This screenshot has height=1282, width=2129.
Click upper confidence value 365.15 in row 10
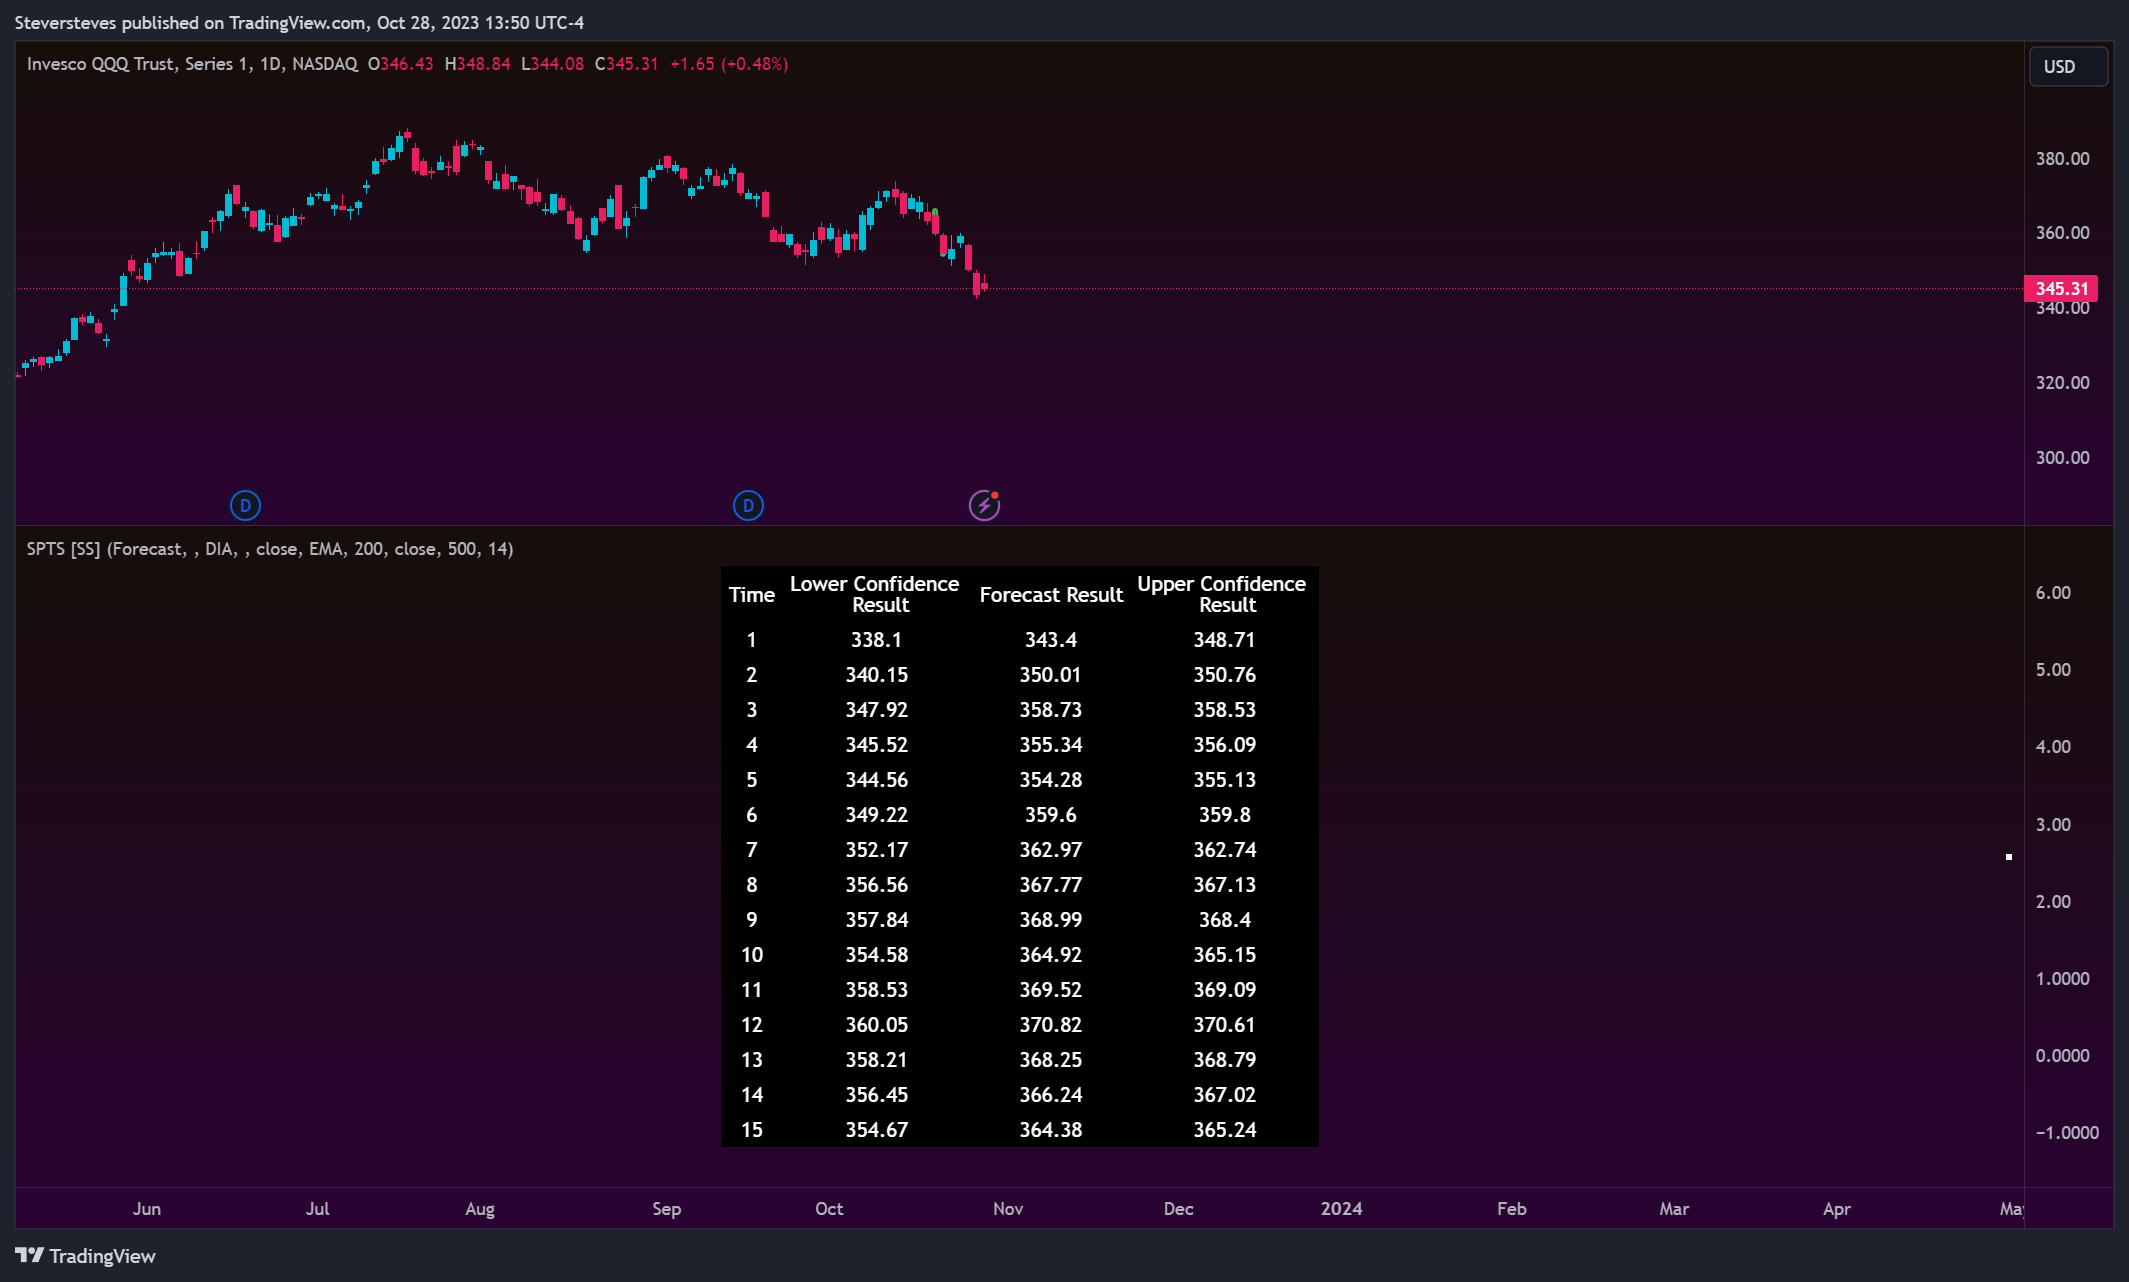[1224, 955]
